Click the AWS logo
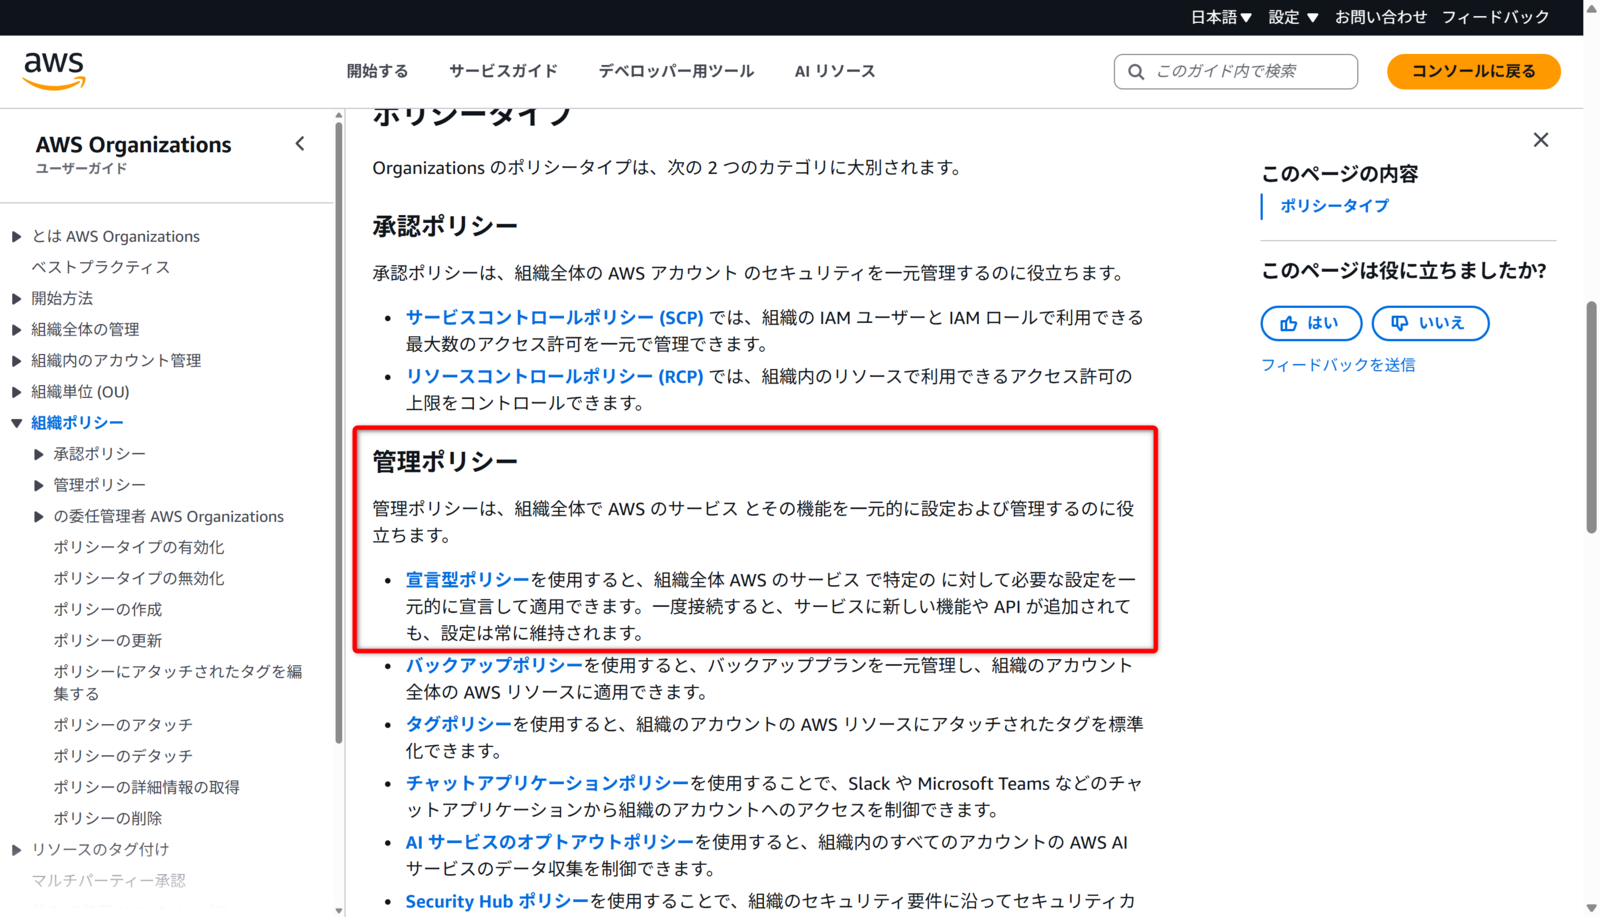The image size is (1600, 917). tap(54, 71)
